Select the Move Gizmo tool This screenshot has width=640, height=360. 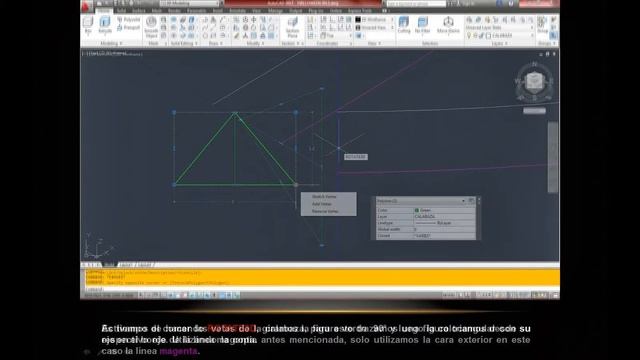(448, 25)
